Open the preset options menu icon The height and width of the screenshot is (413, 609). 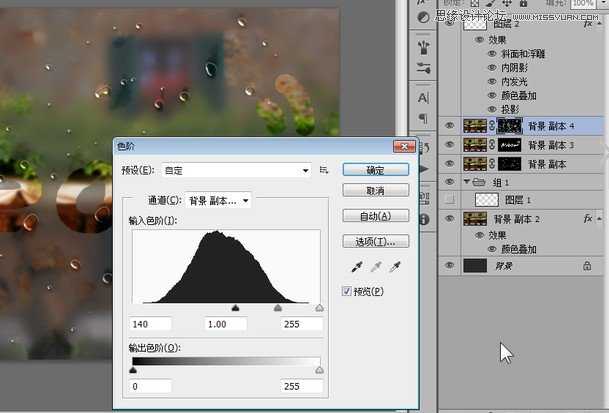[x=324, y=171]
